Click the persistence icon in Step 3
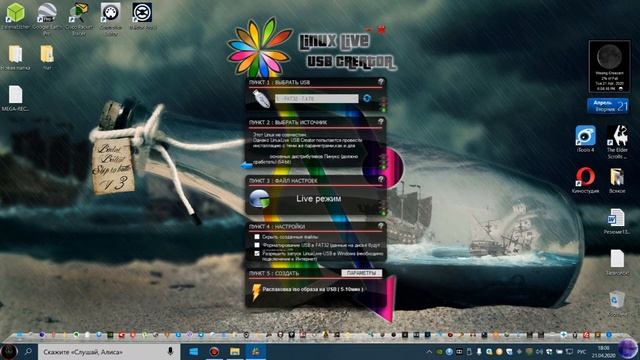This screenshot has height=360, width=640. pyautogui.click(x=260, y=199)
